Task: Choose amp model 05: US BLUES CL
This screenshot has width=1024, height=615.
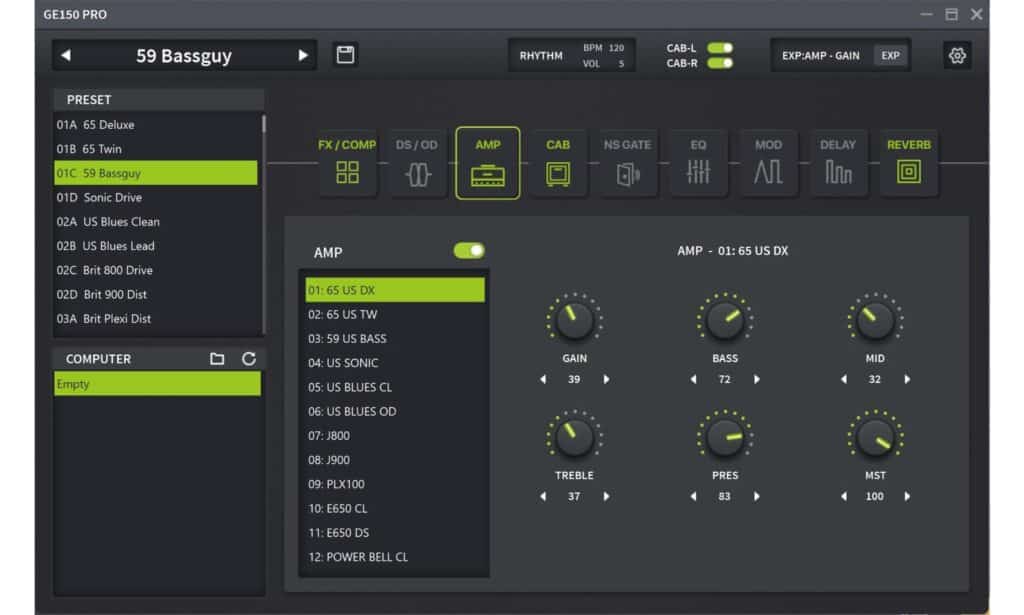Action: pos(395,387)
